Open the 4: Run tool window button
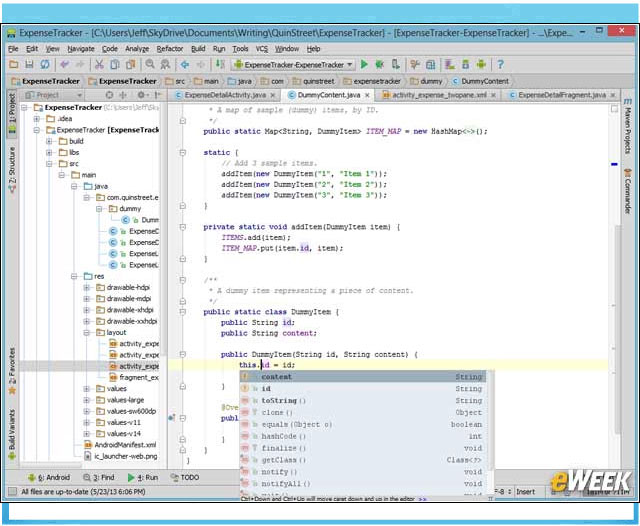This screenshot has width=640, height=526. pos(143,477)
